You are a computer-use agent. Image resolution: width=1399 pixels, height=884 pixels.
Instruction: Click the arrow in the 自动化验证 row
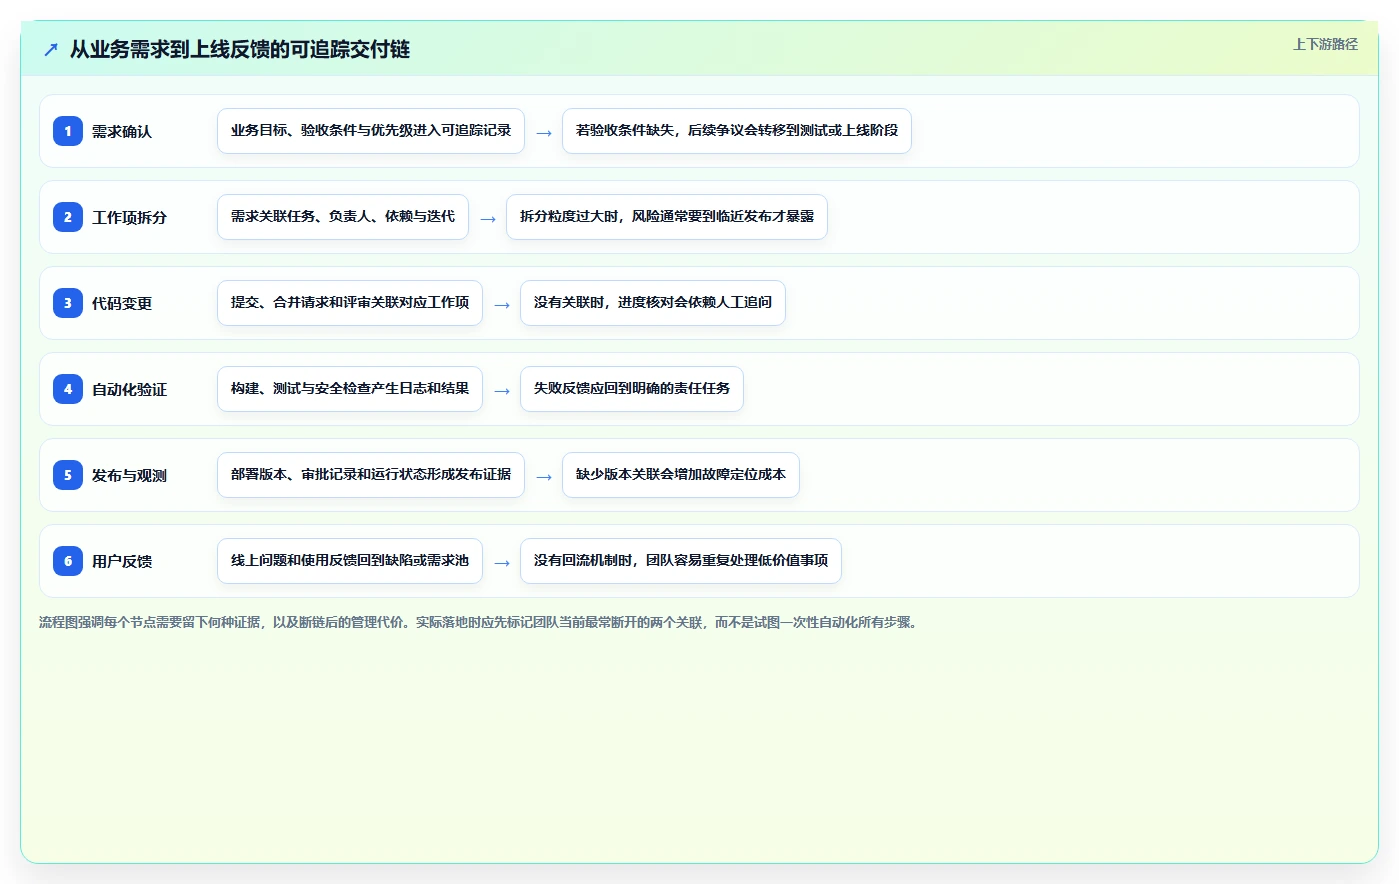(502, 391)
